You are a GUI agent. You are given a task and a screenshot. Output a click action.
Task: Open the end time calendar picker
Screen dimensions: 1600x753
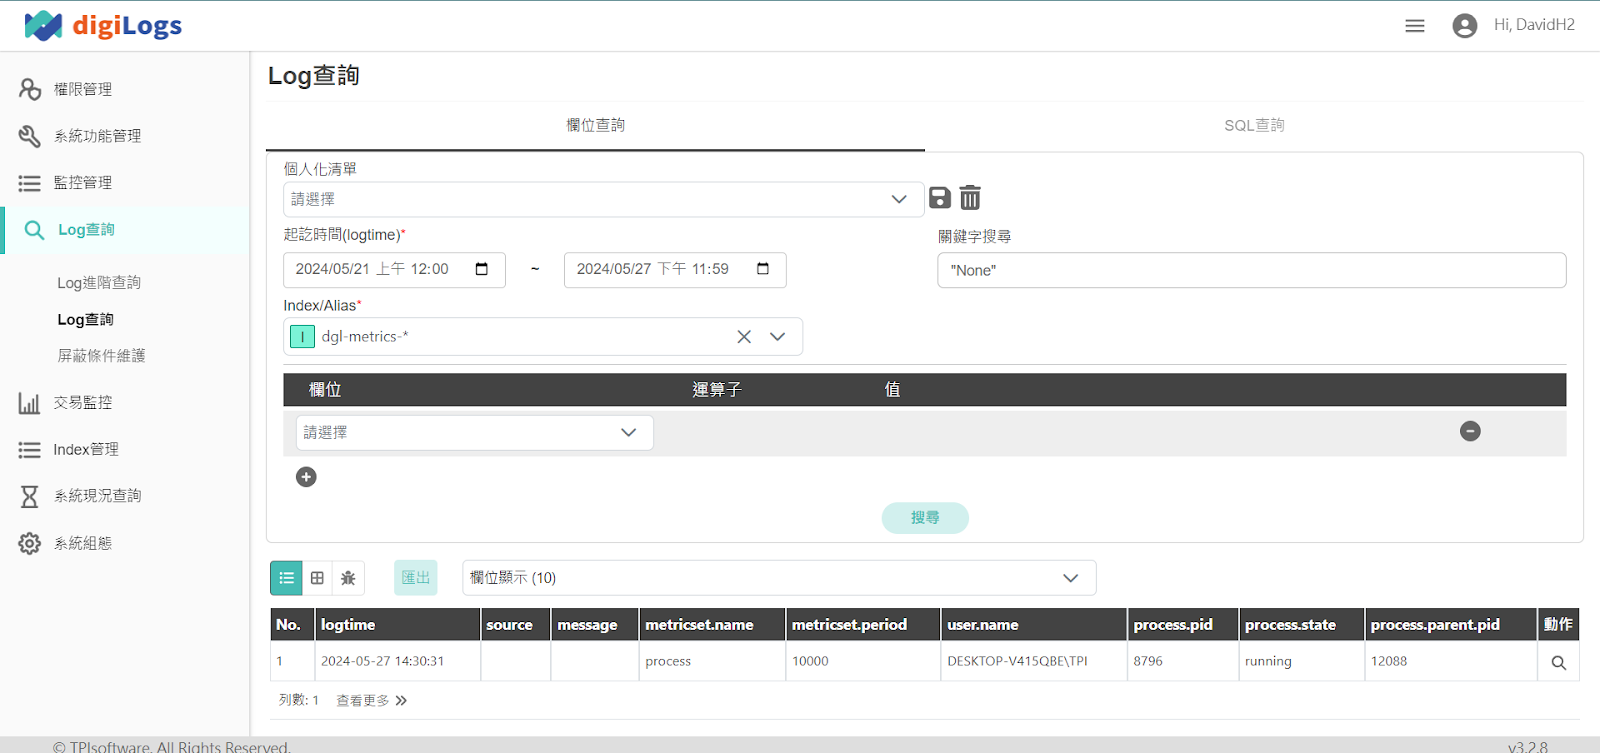[x=763, y=269]
